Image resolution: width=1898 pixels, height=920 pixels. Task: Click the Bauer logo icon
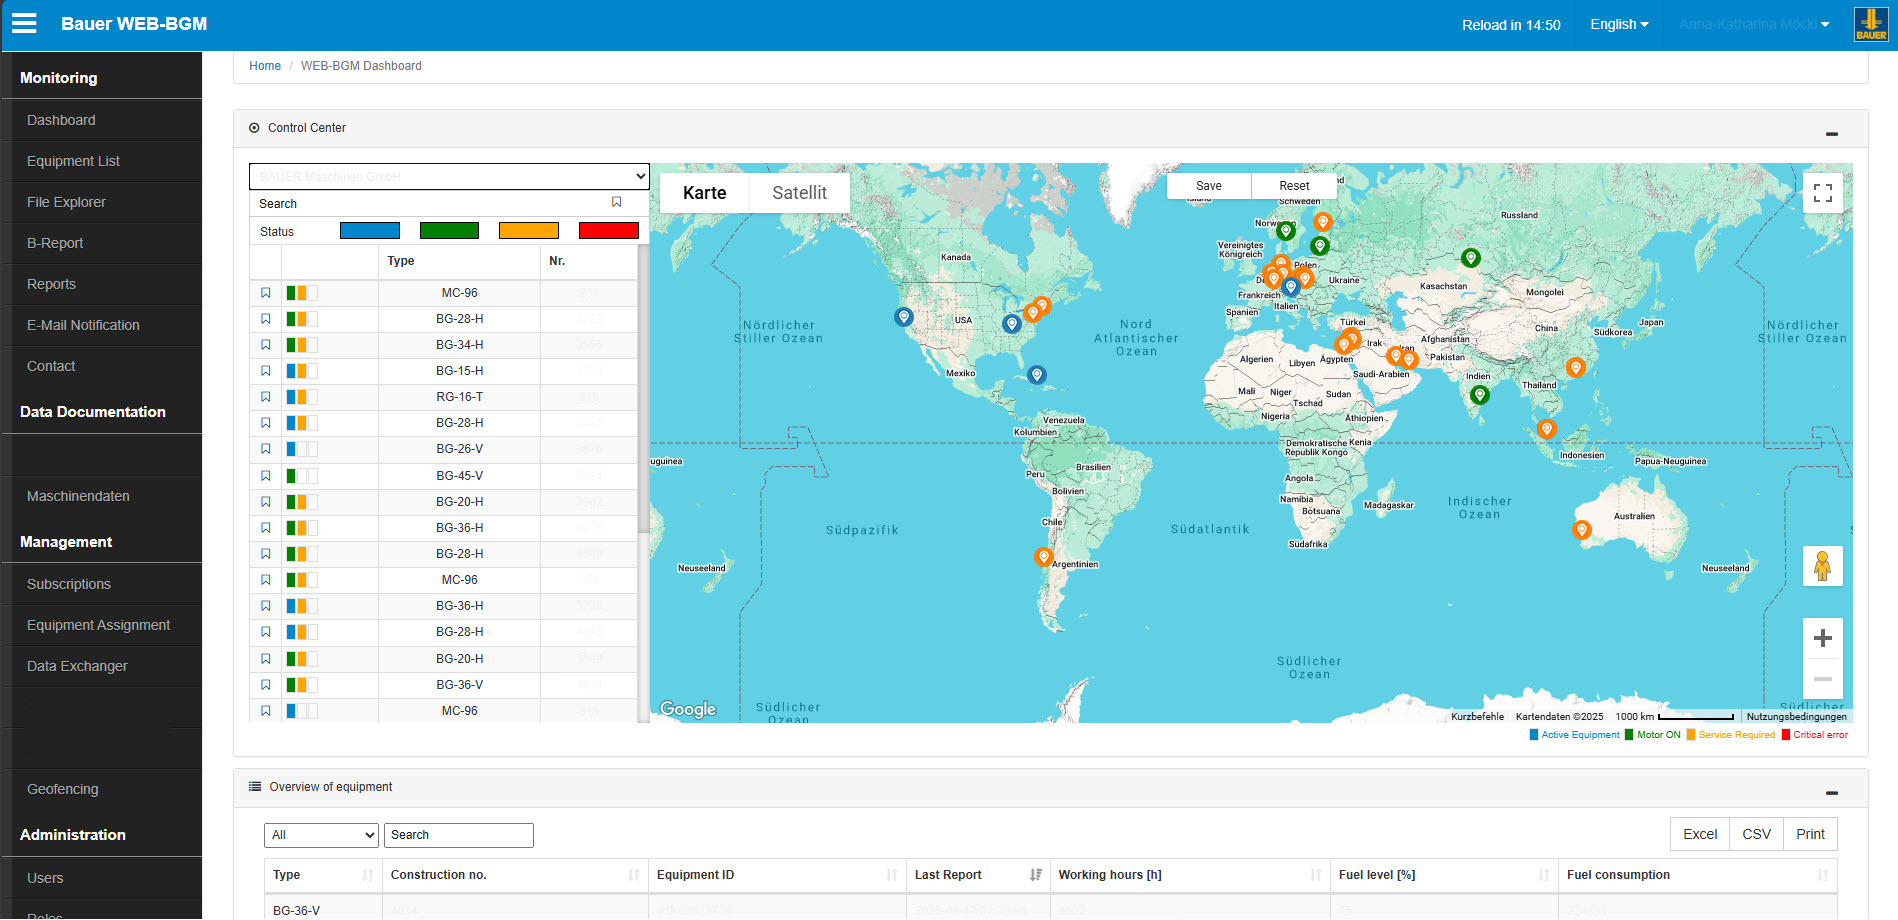[x=1871, y=24]
